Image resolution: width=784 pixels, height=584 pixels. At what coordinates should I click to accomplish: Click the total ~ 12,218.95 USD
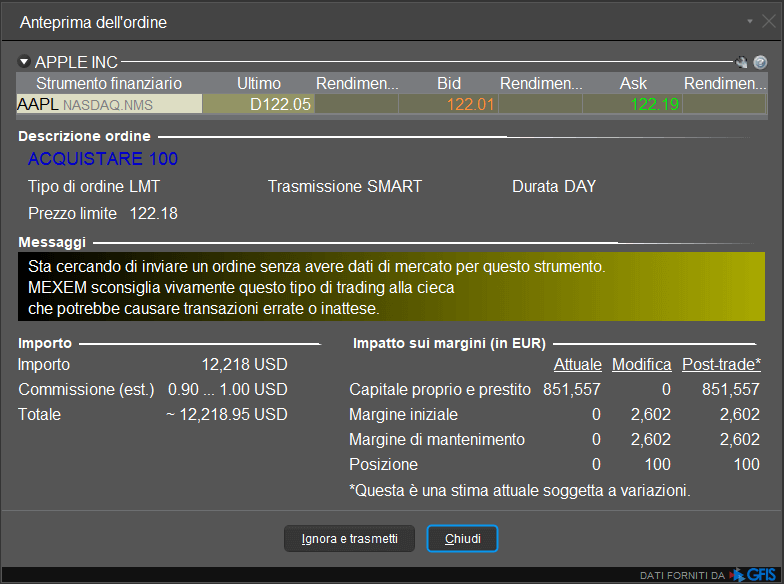click(227, 414)
